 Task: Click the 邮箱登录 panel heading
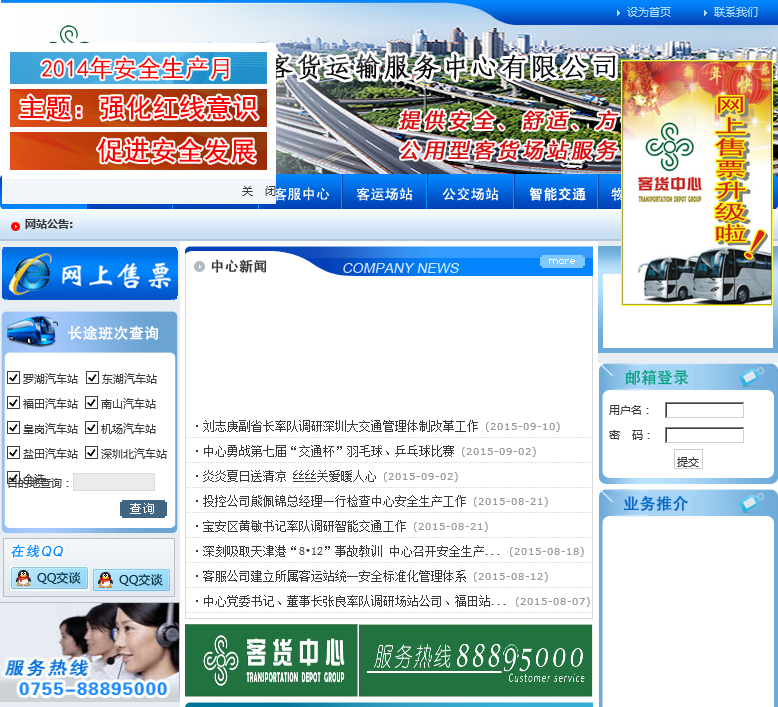point(656,378)
